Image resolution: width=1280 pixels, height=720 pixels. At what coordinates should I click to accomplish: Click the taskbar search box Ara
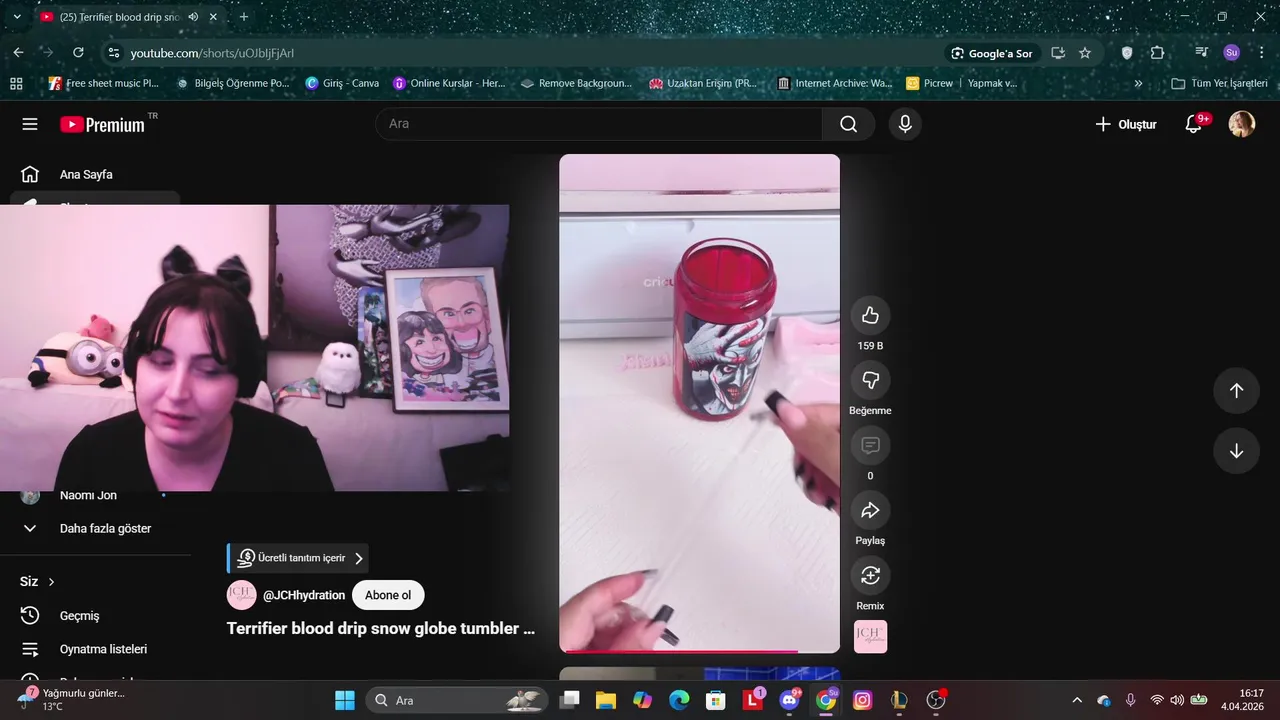coord(456,700)
